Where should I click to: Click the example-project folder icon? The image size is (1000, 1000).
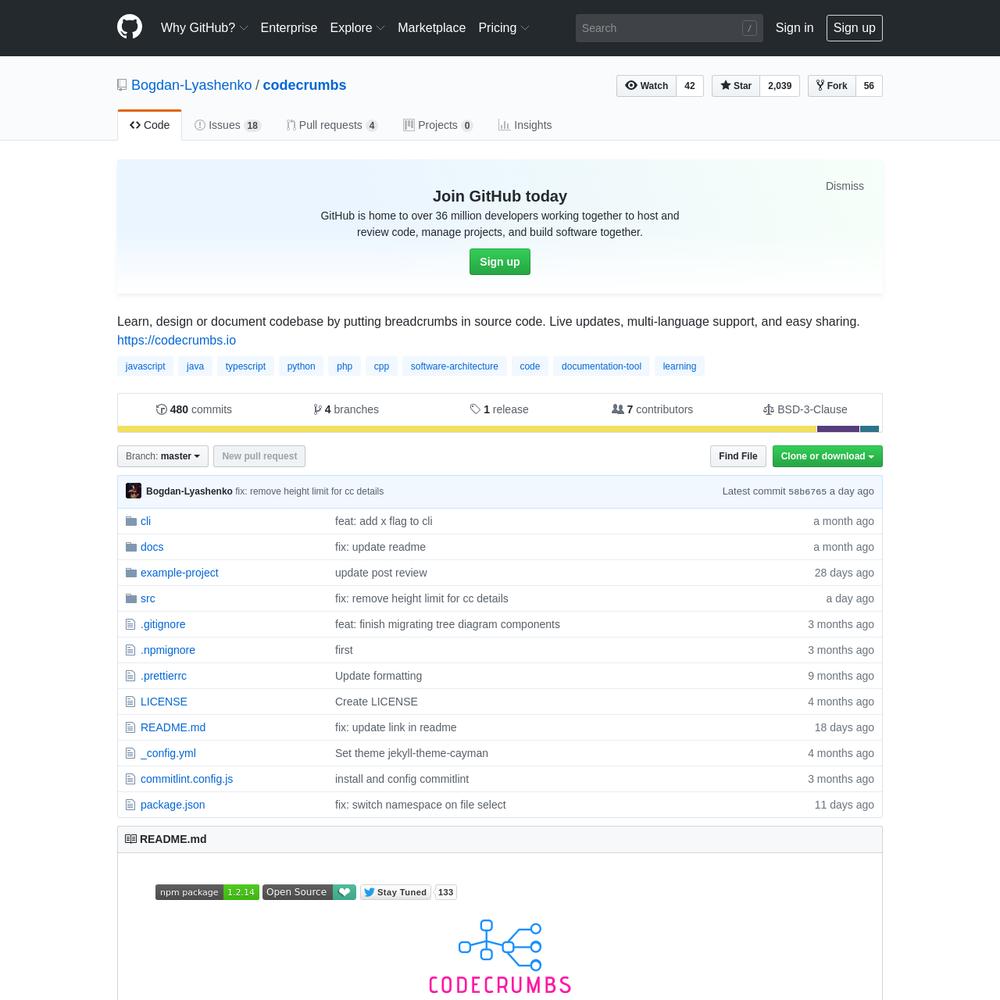131,573
